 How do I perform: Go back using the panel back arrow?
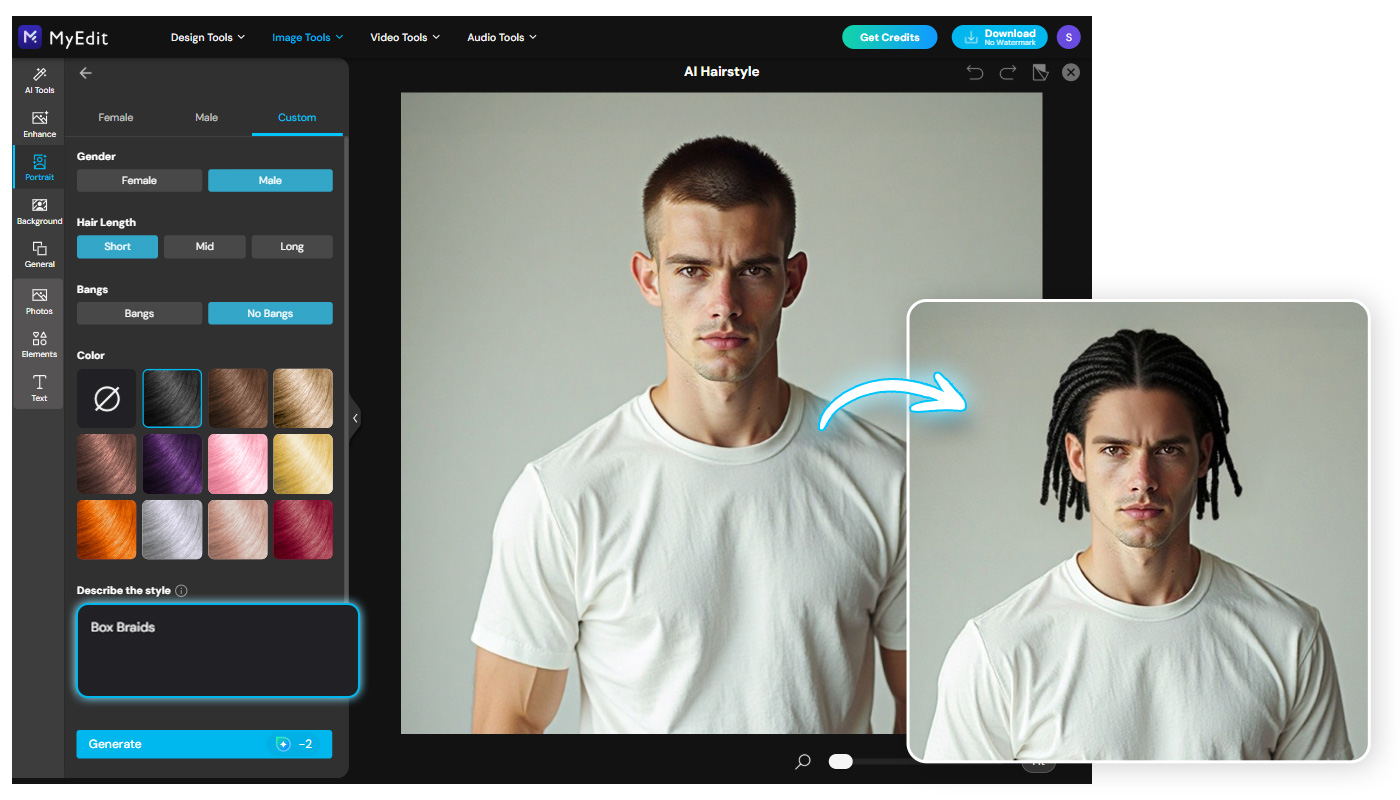click(x=85, y=73)
